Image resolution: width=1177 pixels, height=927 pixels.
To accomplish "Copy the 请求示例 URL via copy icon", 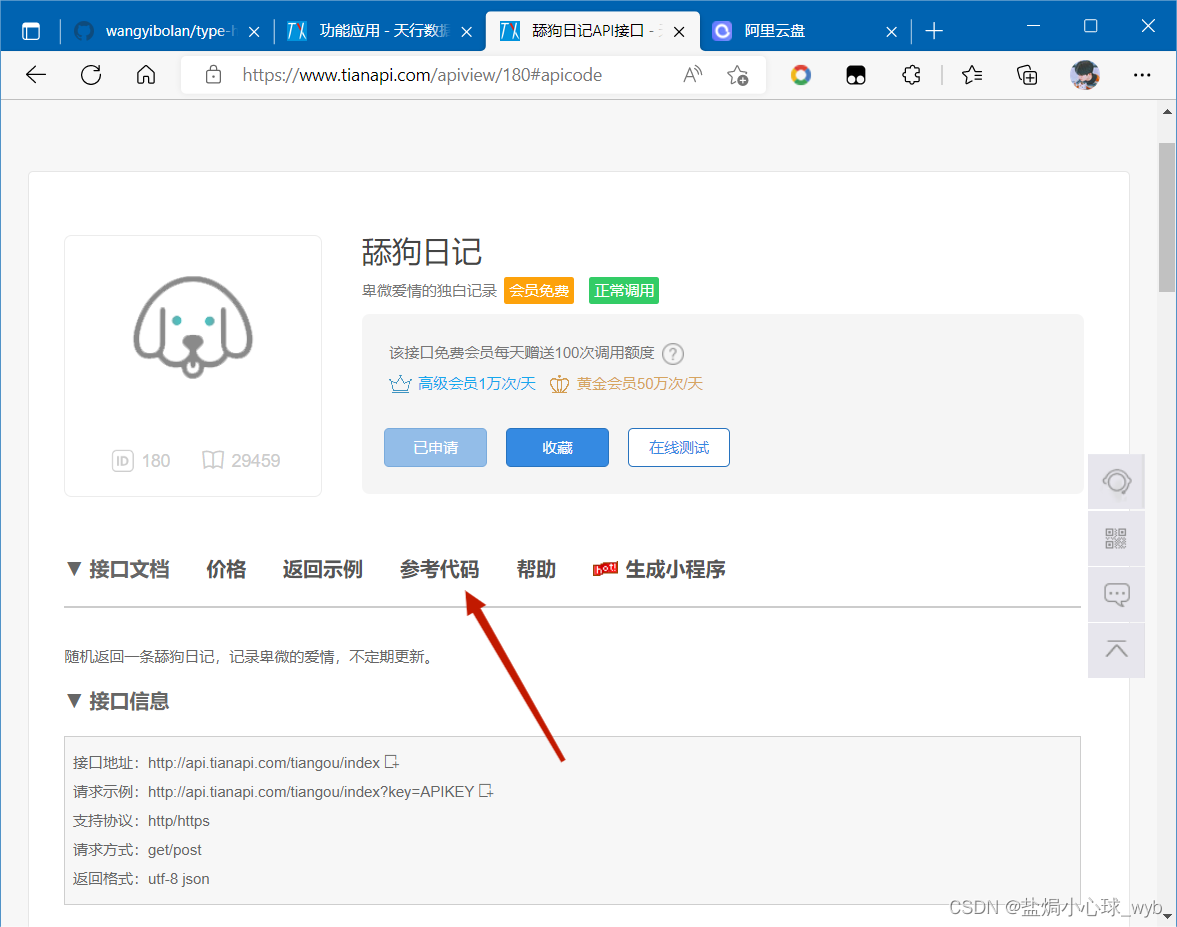I will [x=486, y=791].
